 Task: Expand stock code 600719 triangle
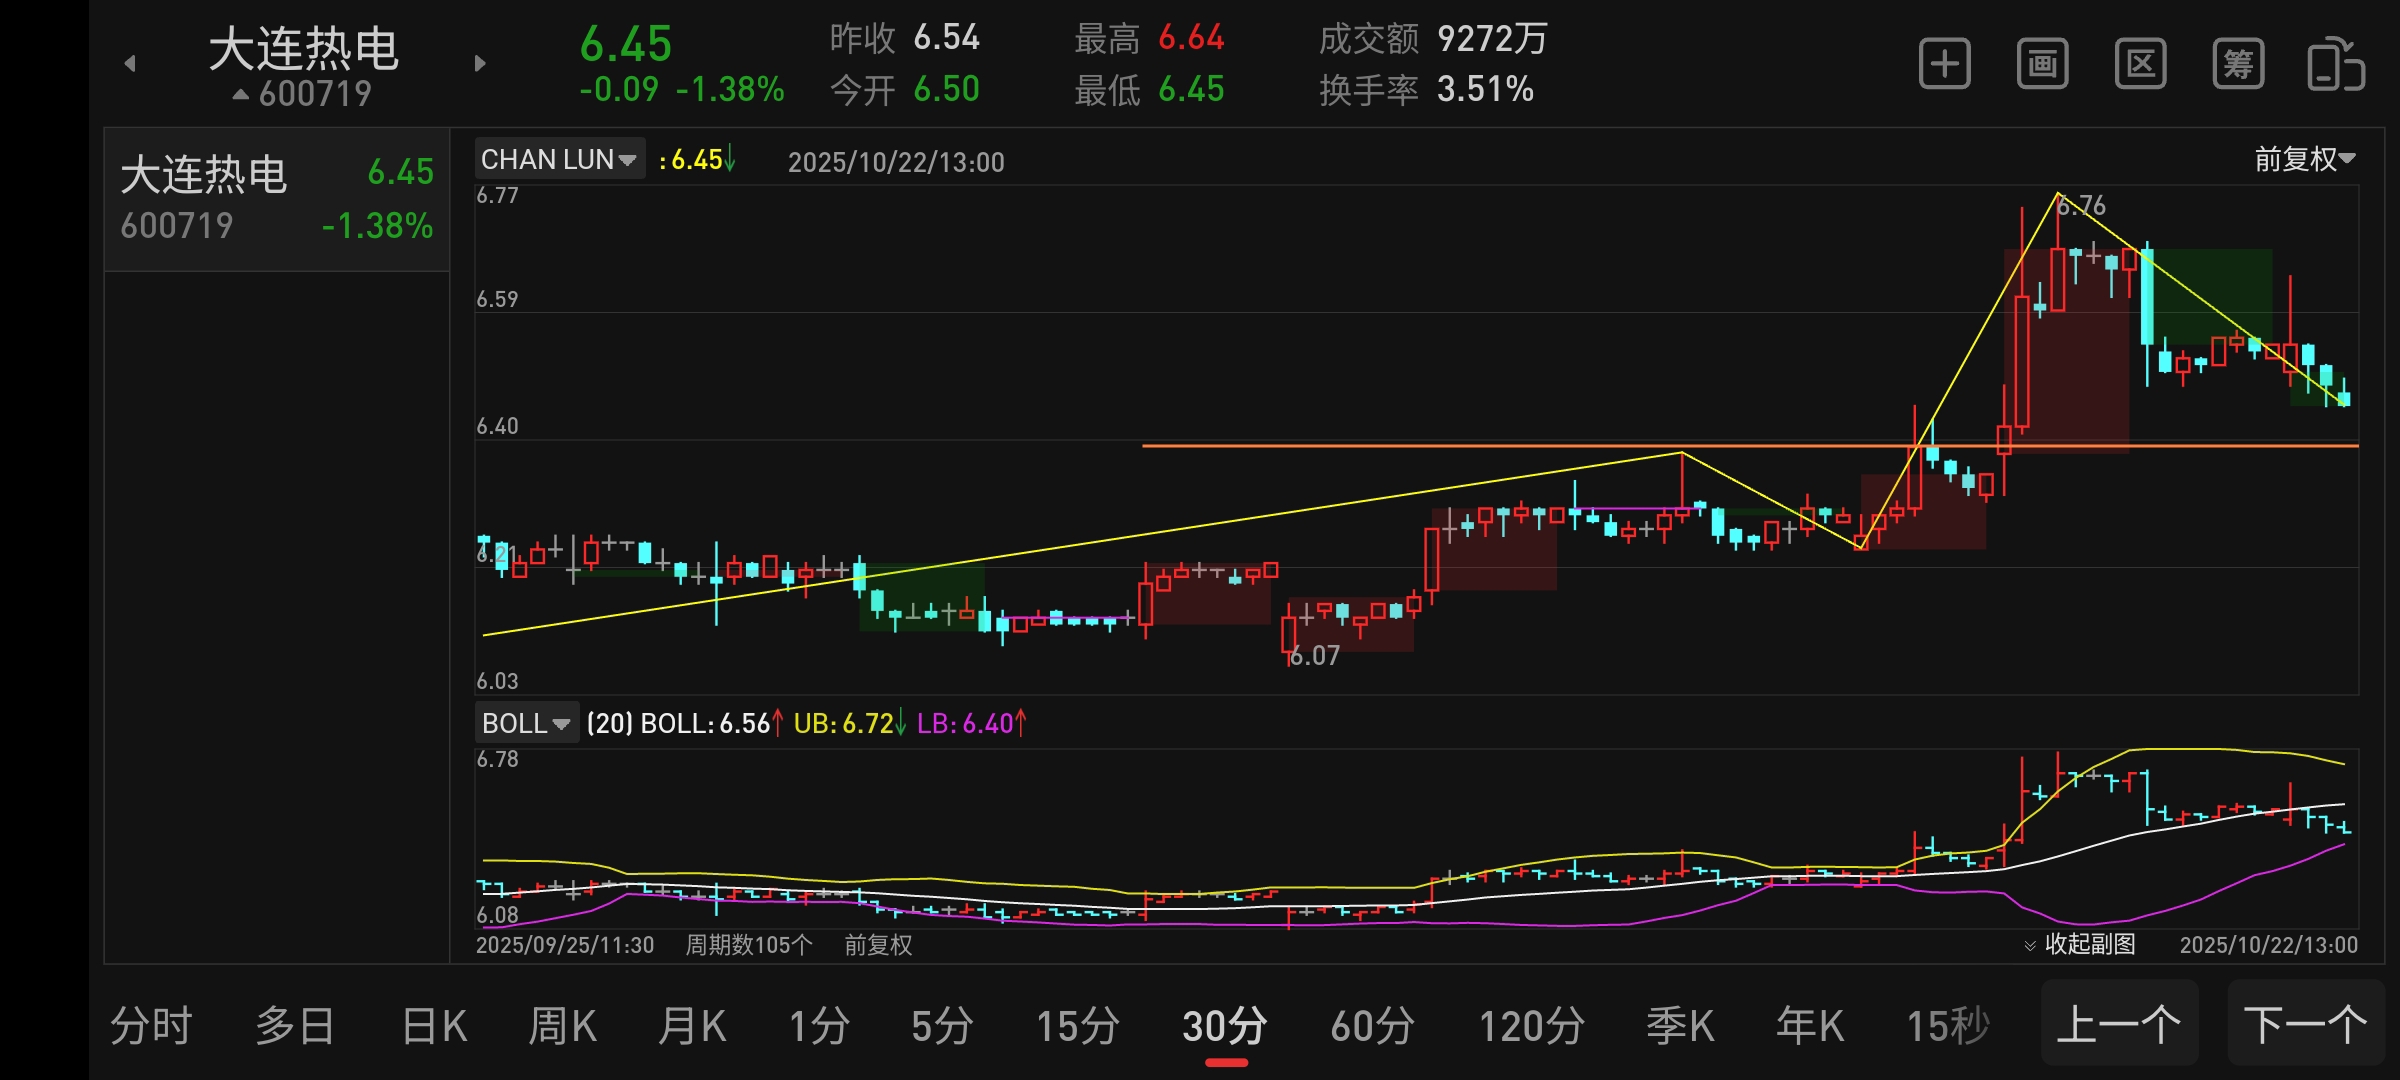(241, 95)
